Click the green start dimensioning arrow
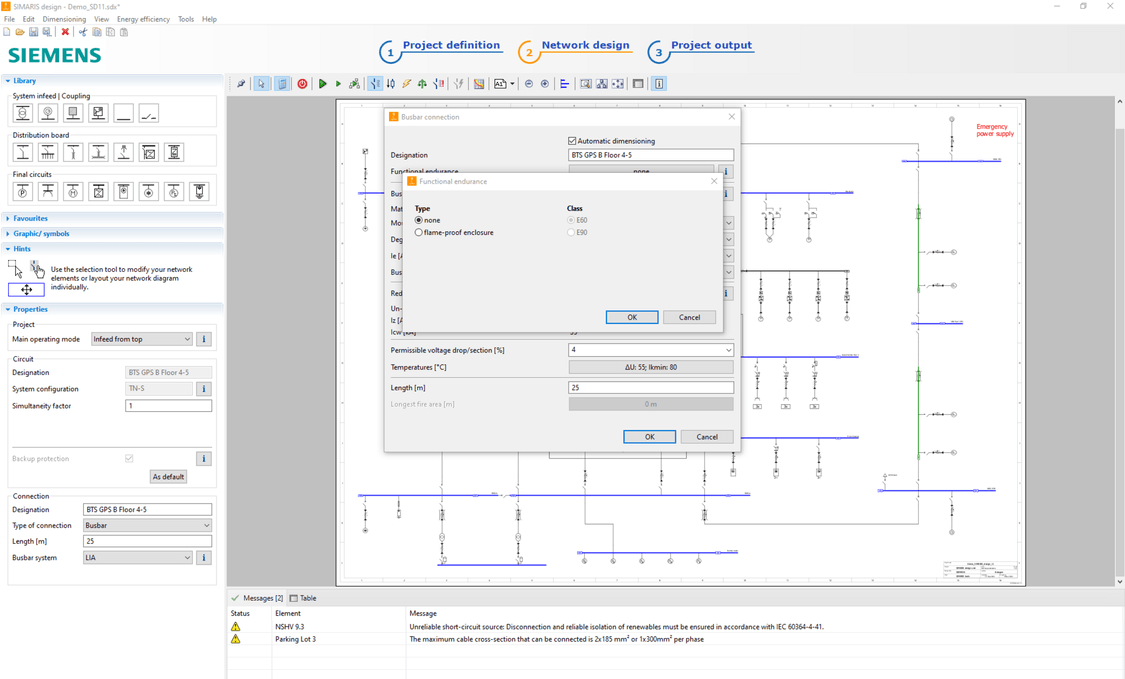Screen dimensions: 1125x679 point(323,83)
